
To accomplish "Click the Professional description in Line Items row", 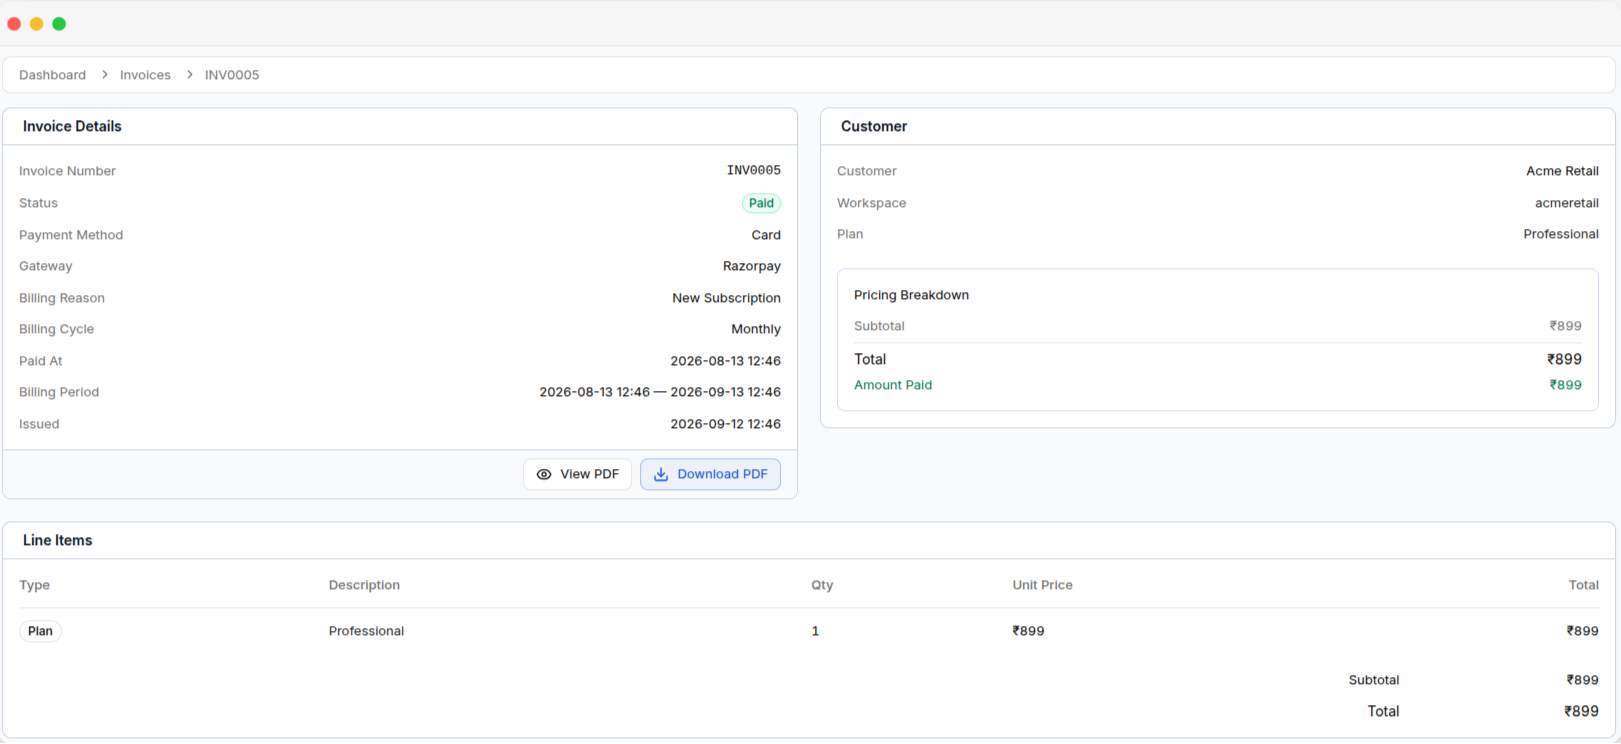I will click(x=366, y=631).
